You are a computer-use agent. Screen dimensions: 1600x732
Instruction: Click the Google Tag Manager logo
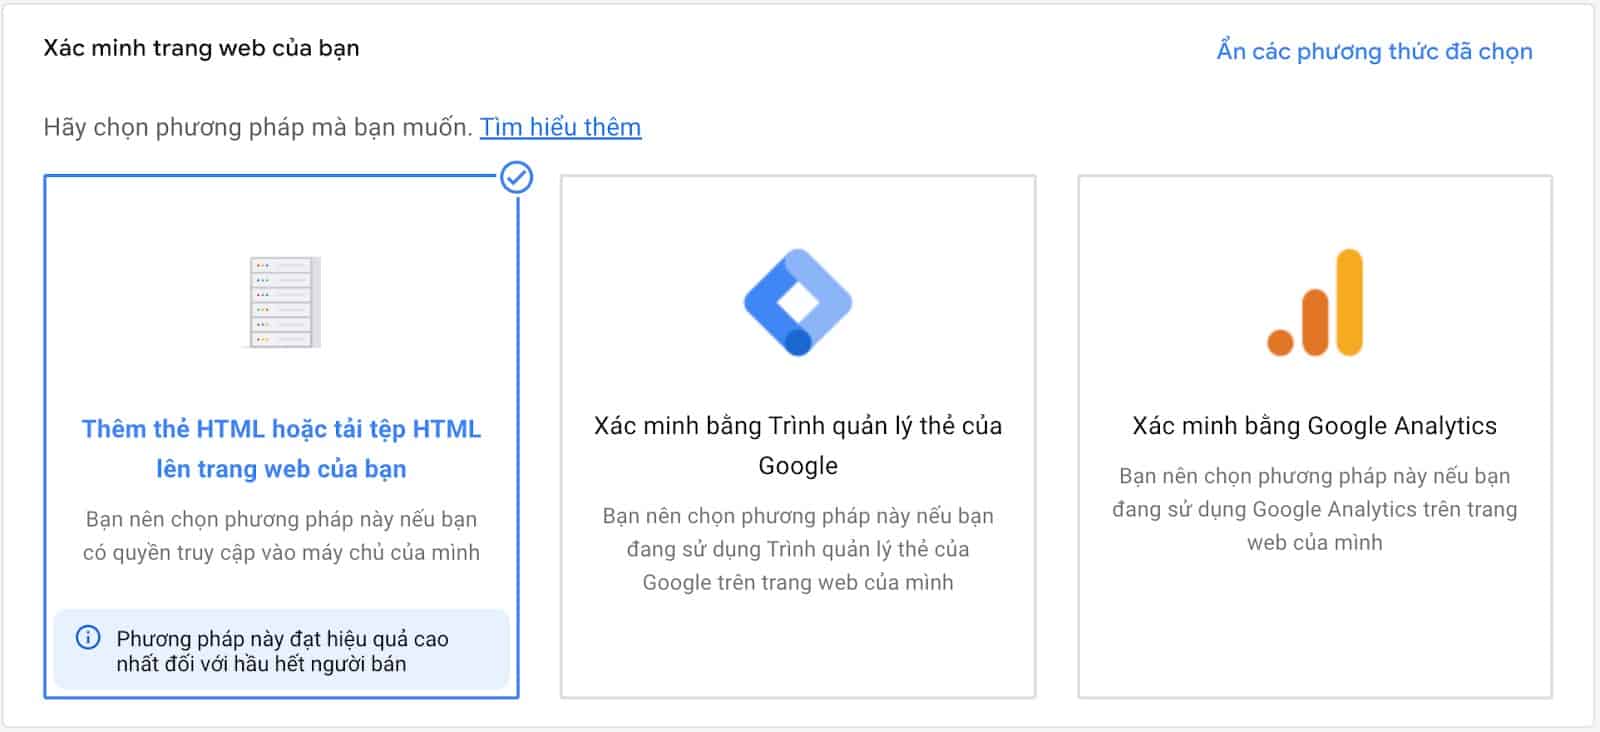pyautogui.click(x=797, y=302)
